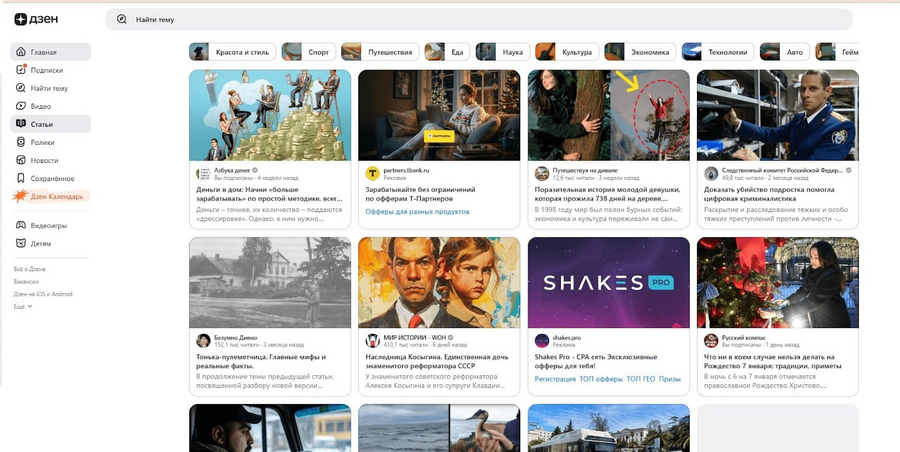Select Найти тему in sidebar

coord(51,88)
